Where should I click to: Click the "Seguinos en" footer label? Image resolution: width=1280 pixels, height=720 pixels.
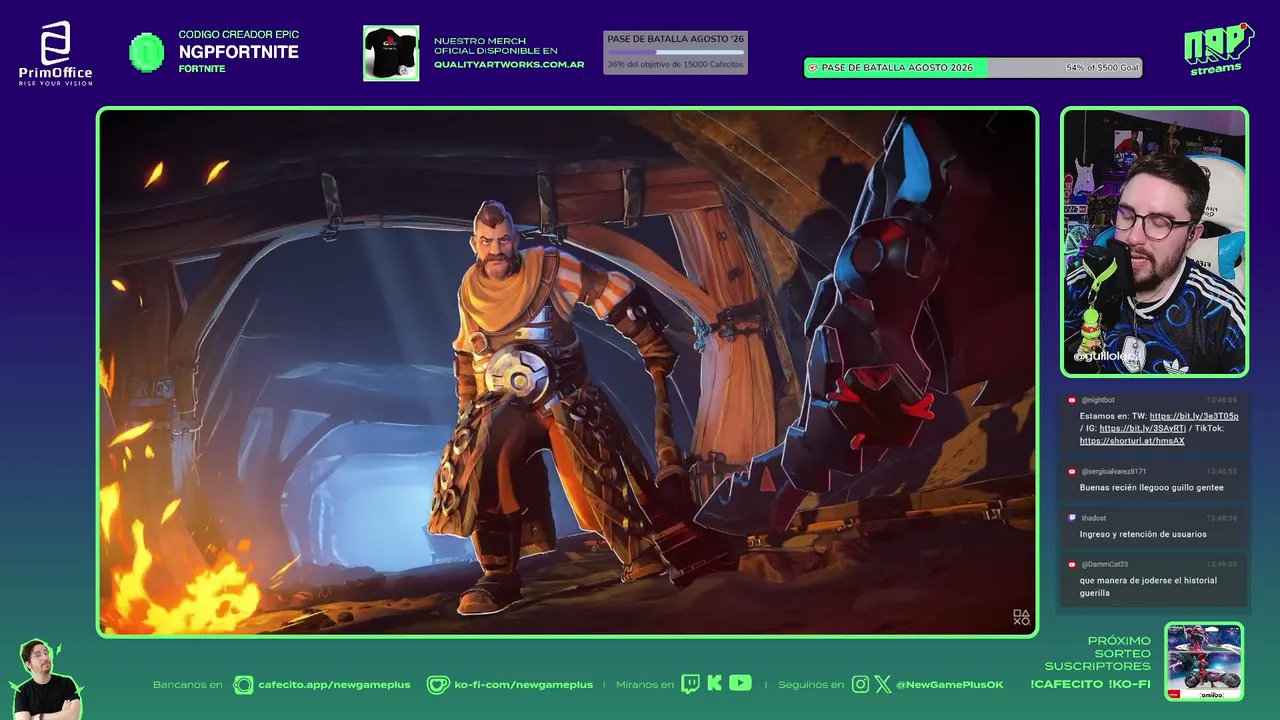[x=811, y=685]
